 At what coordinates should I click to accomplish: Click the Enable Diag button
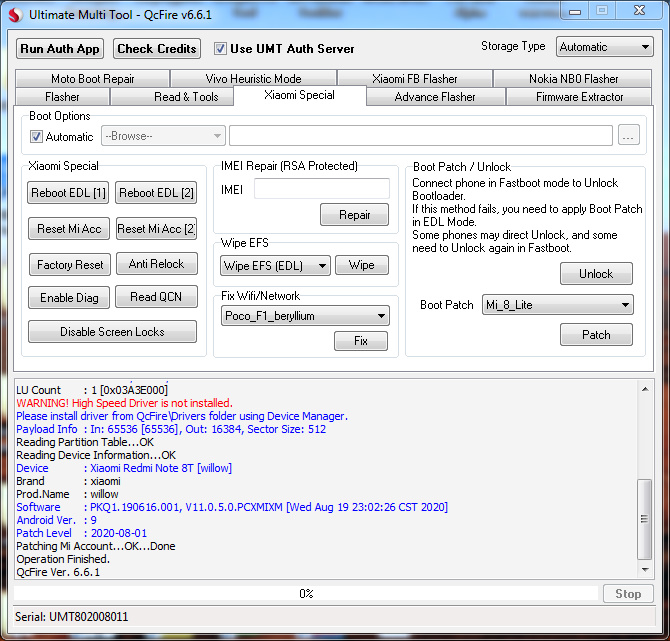pyautogui.click(x=69, y=297)
